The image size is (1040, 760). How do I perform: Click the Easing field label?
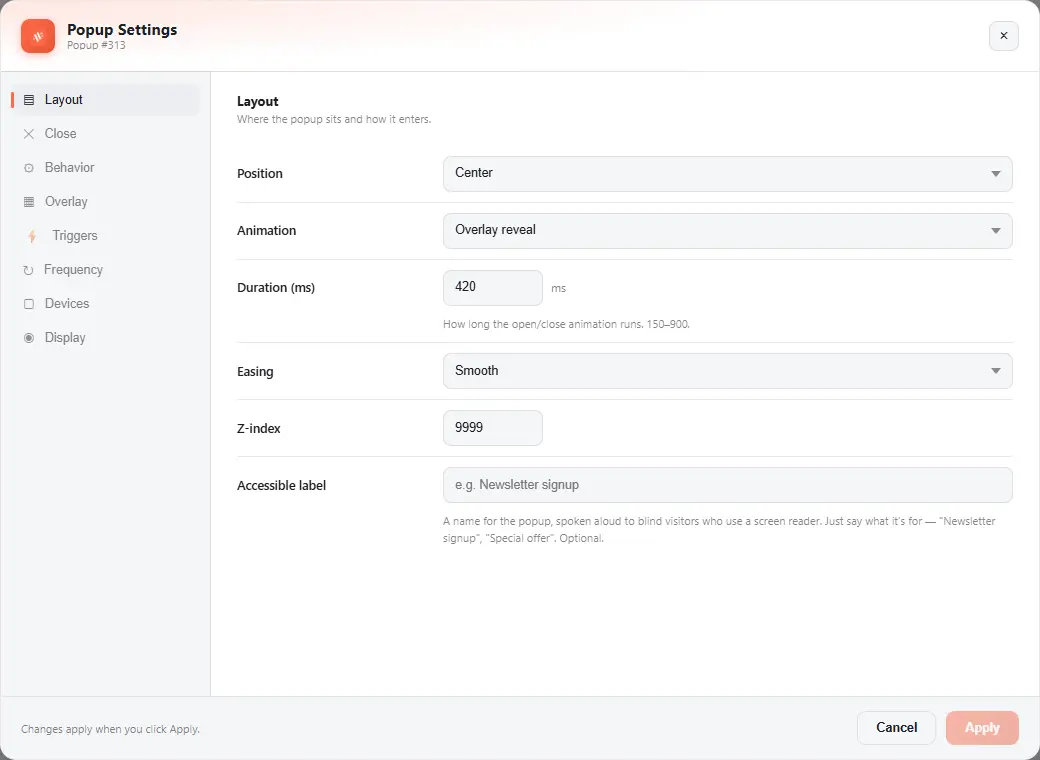point(255,371)
